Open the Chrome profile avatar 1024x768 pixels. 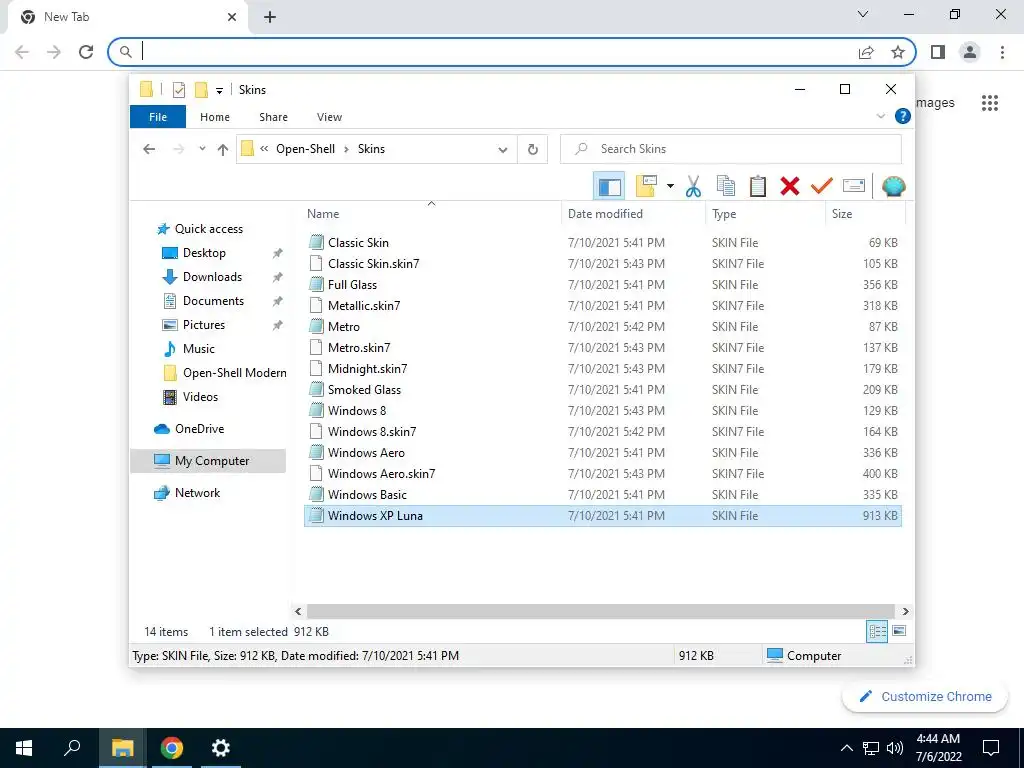pos(970,52)
